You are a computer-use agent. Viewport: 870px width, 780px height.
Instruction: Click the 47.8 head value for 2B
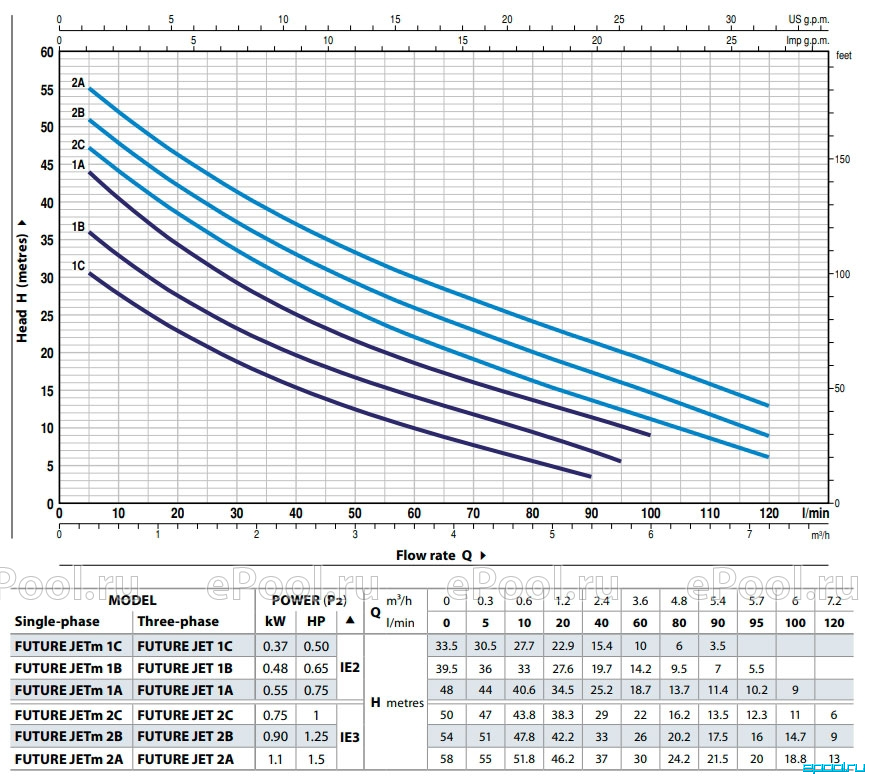524,737
